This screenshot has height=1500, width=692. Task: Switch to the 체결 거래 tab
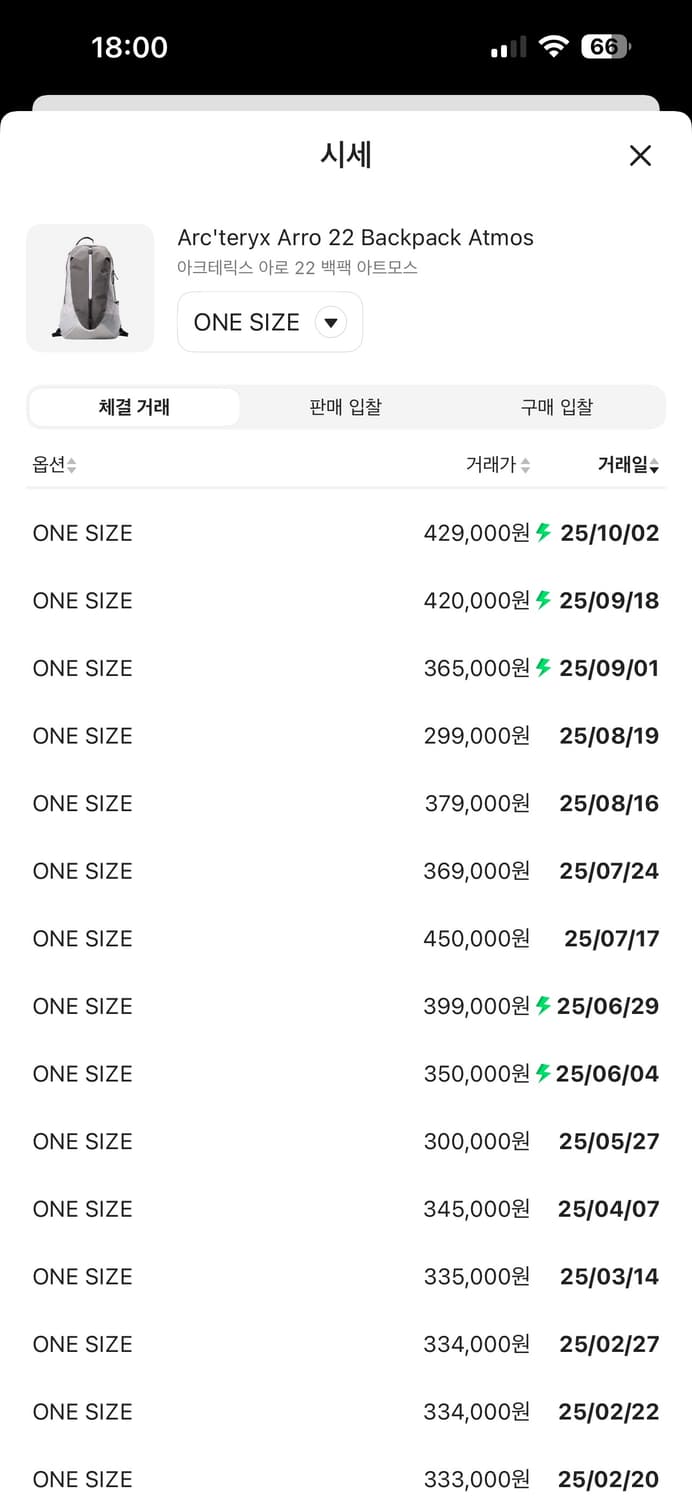[x=134, y=407]
